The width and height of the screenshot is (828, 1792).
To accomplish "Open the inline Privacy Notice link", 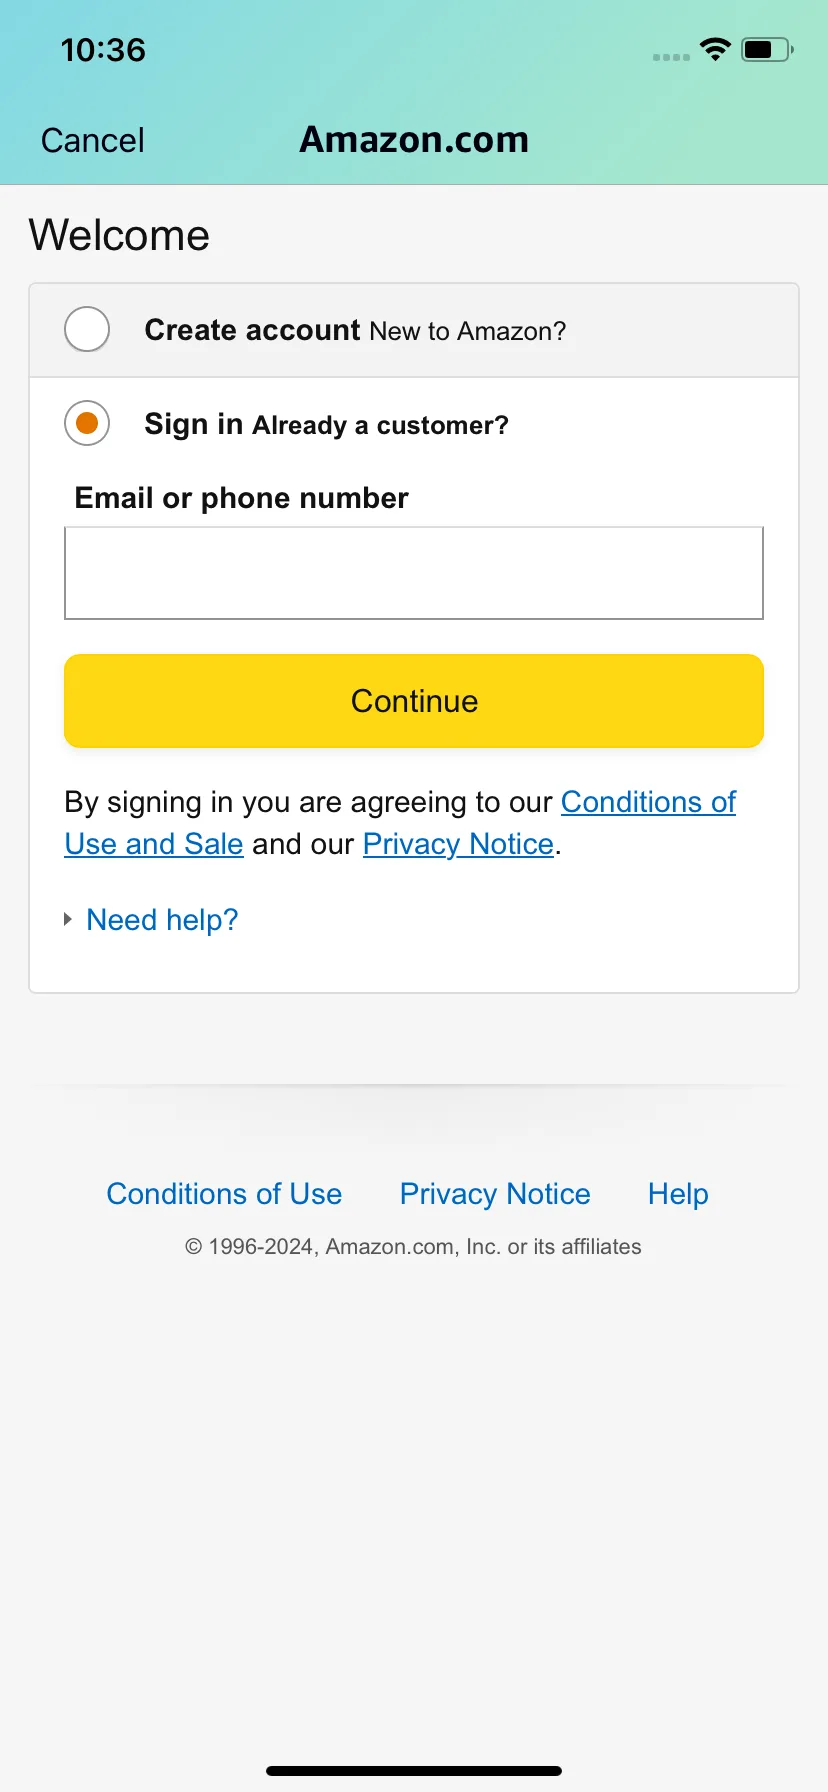I will tap(458, 844).
